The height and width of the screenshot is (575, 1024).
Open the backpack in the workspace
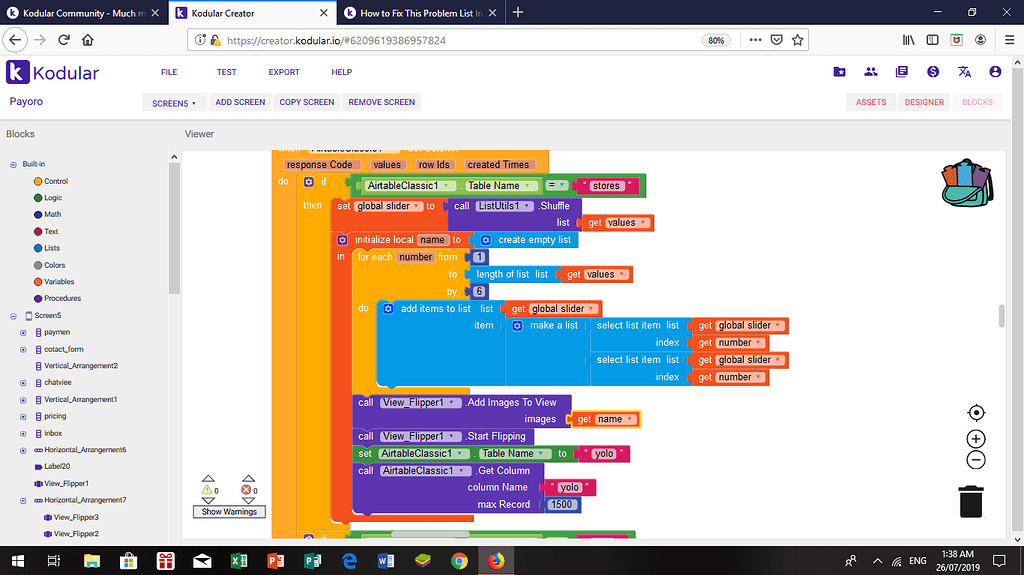(965, 183)
